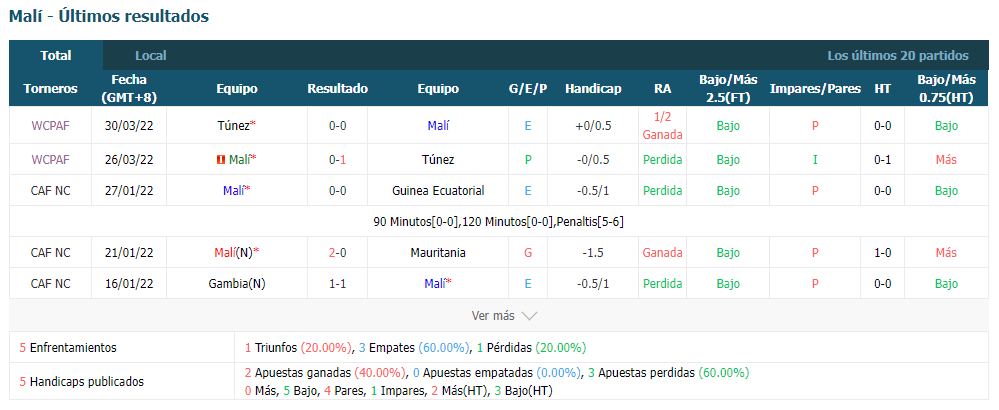This screenshot has width=999, height=410.
Task: Open the Guinea Ecuatorial team link
Action: point(438,190)
